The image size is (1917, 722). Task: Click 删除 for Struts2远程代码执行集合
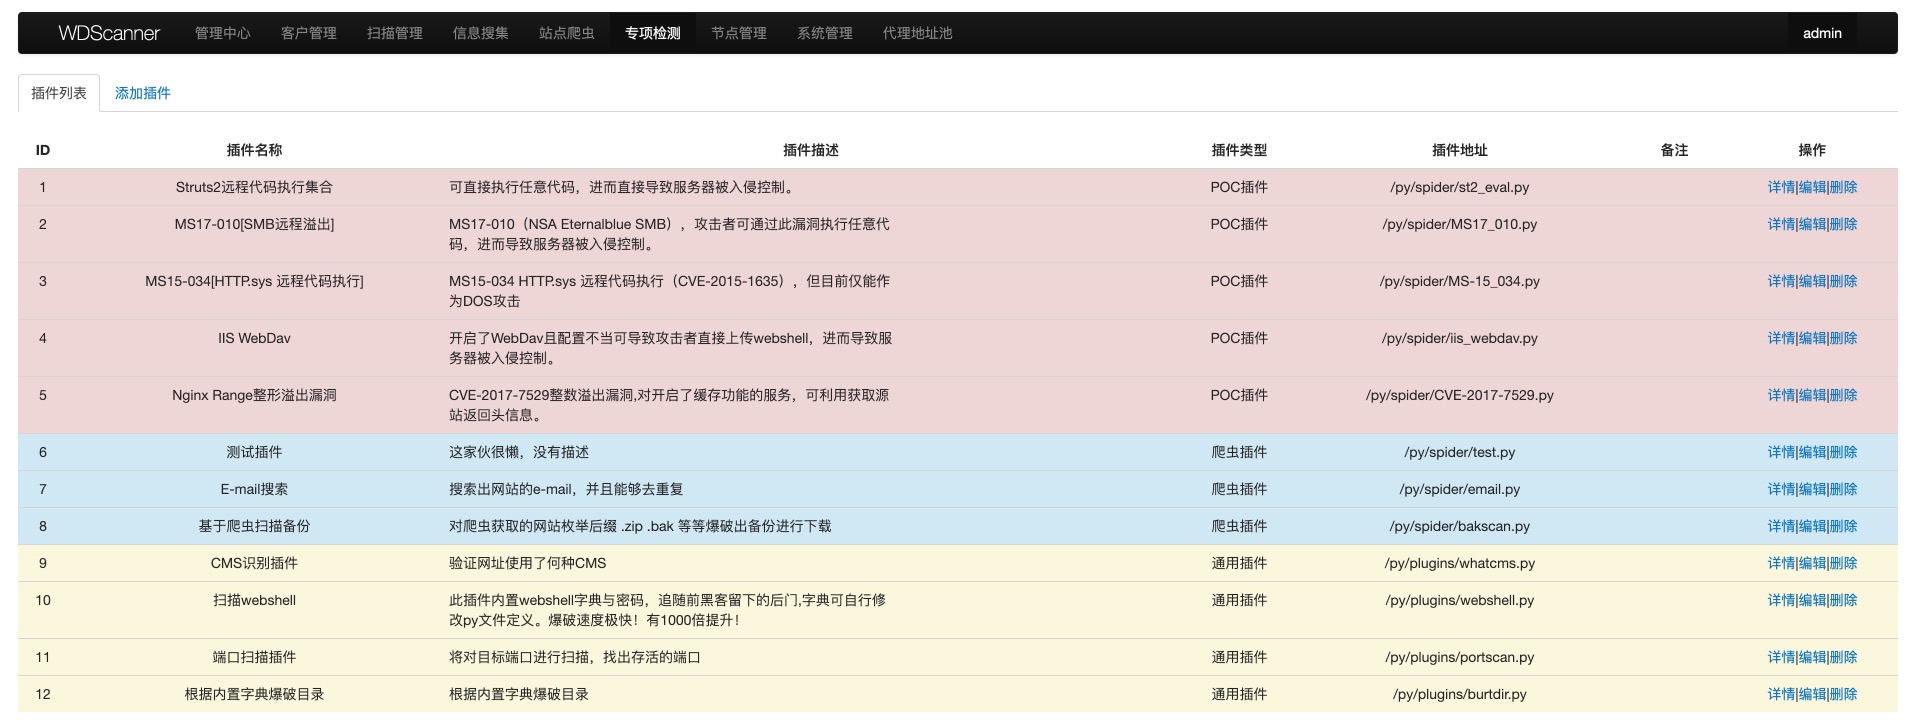(x=1843, y=187)
